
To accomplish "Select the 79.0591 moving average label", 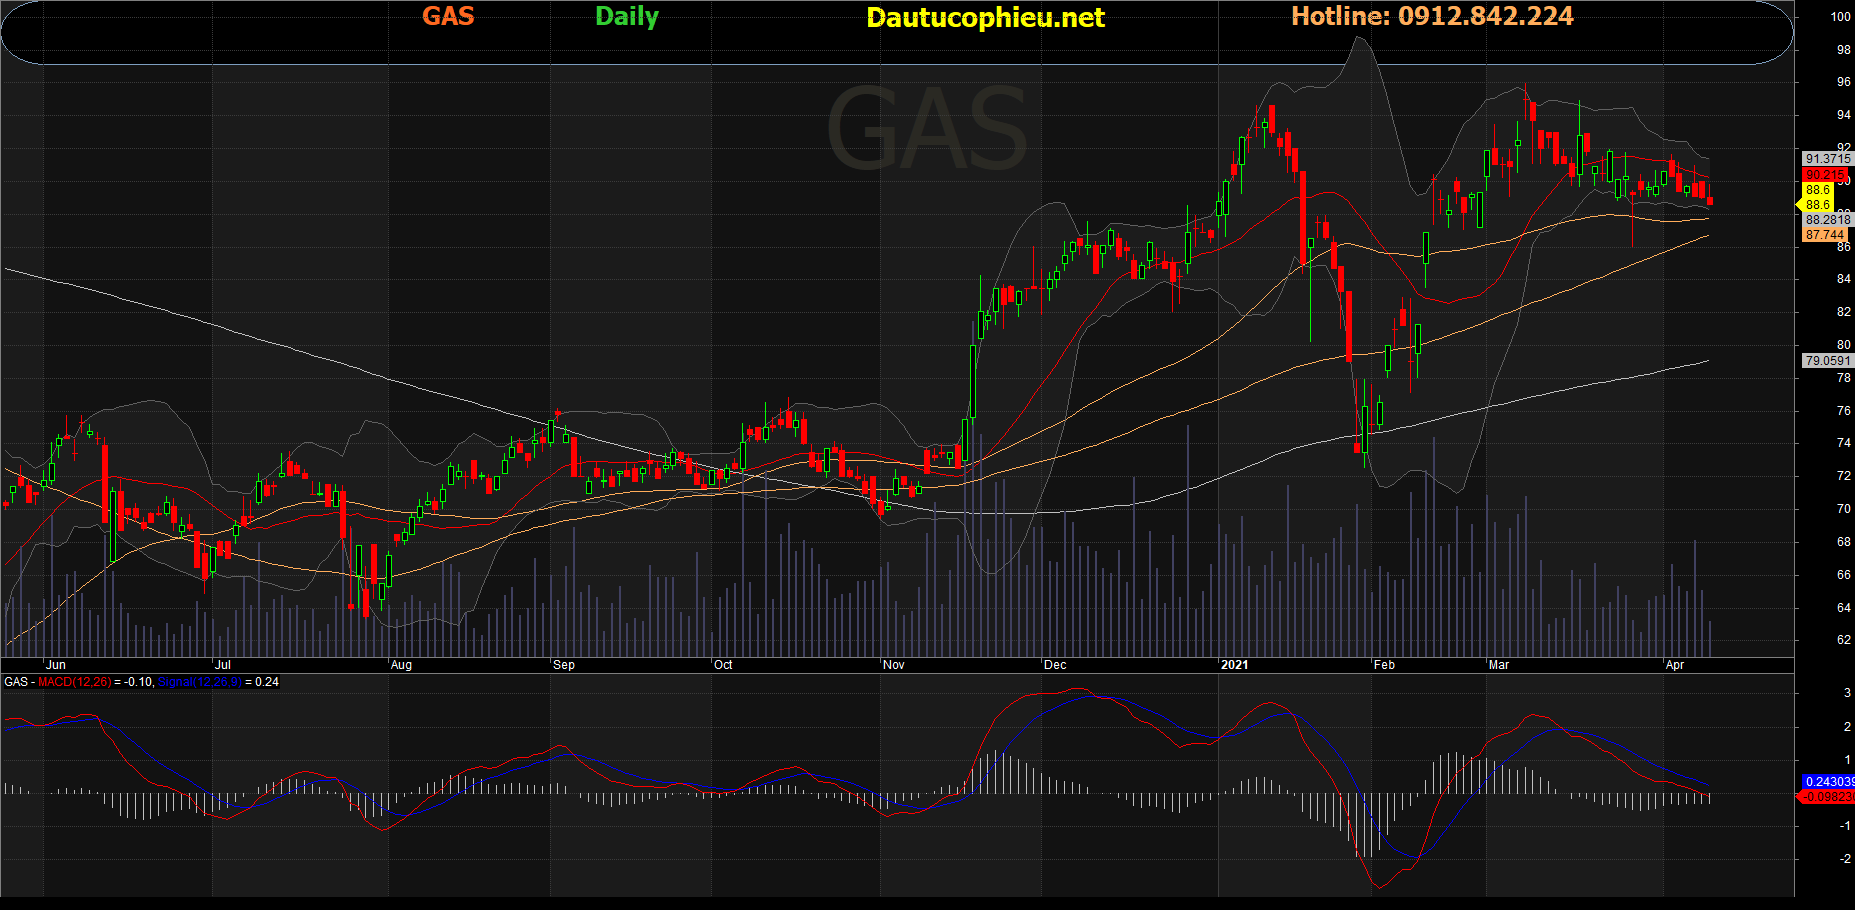I will pos(1828,361).
